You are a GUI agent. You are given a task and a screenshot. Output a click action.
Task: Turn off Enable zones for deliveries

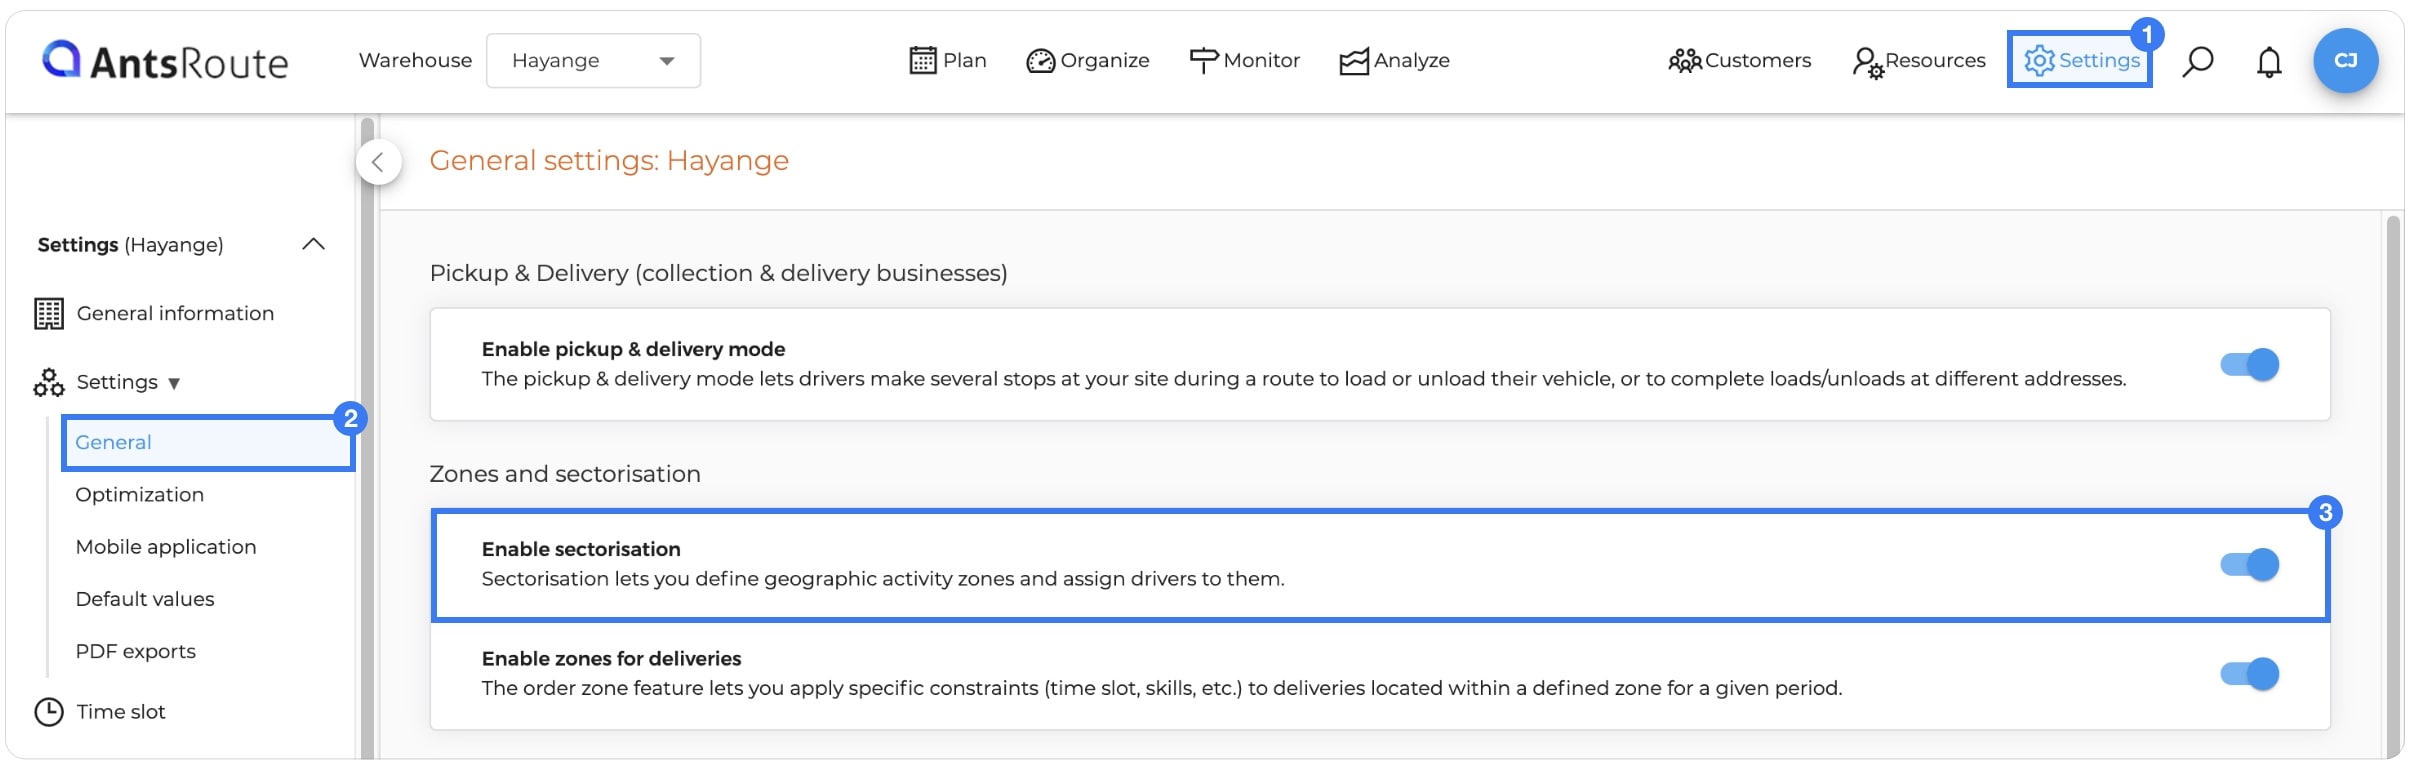click(x=2249, y=674)
